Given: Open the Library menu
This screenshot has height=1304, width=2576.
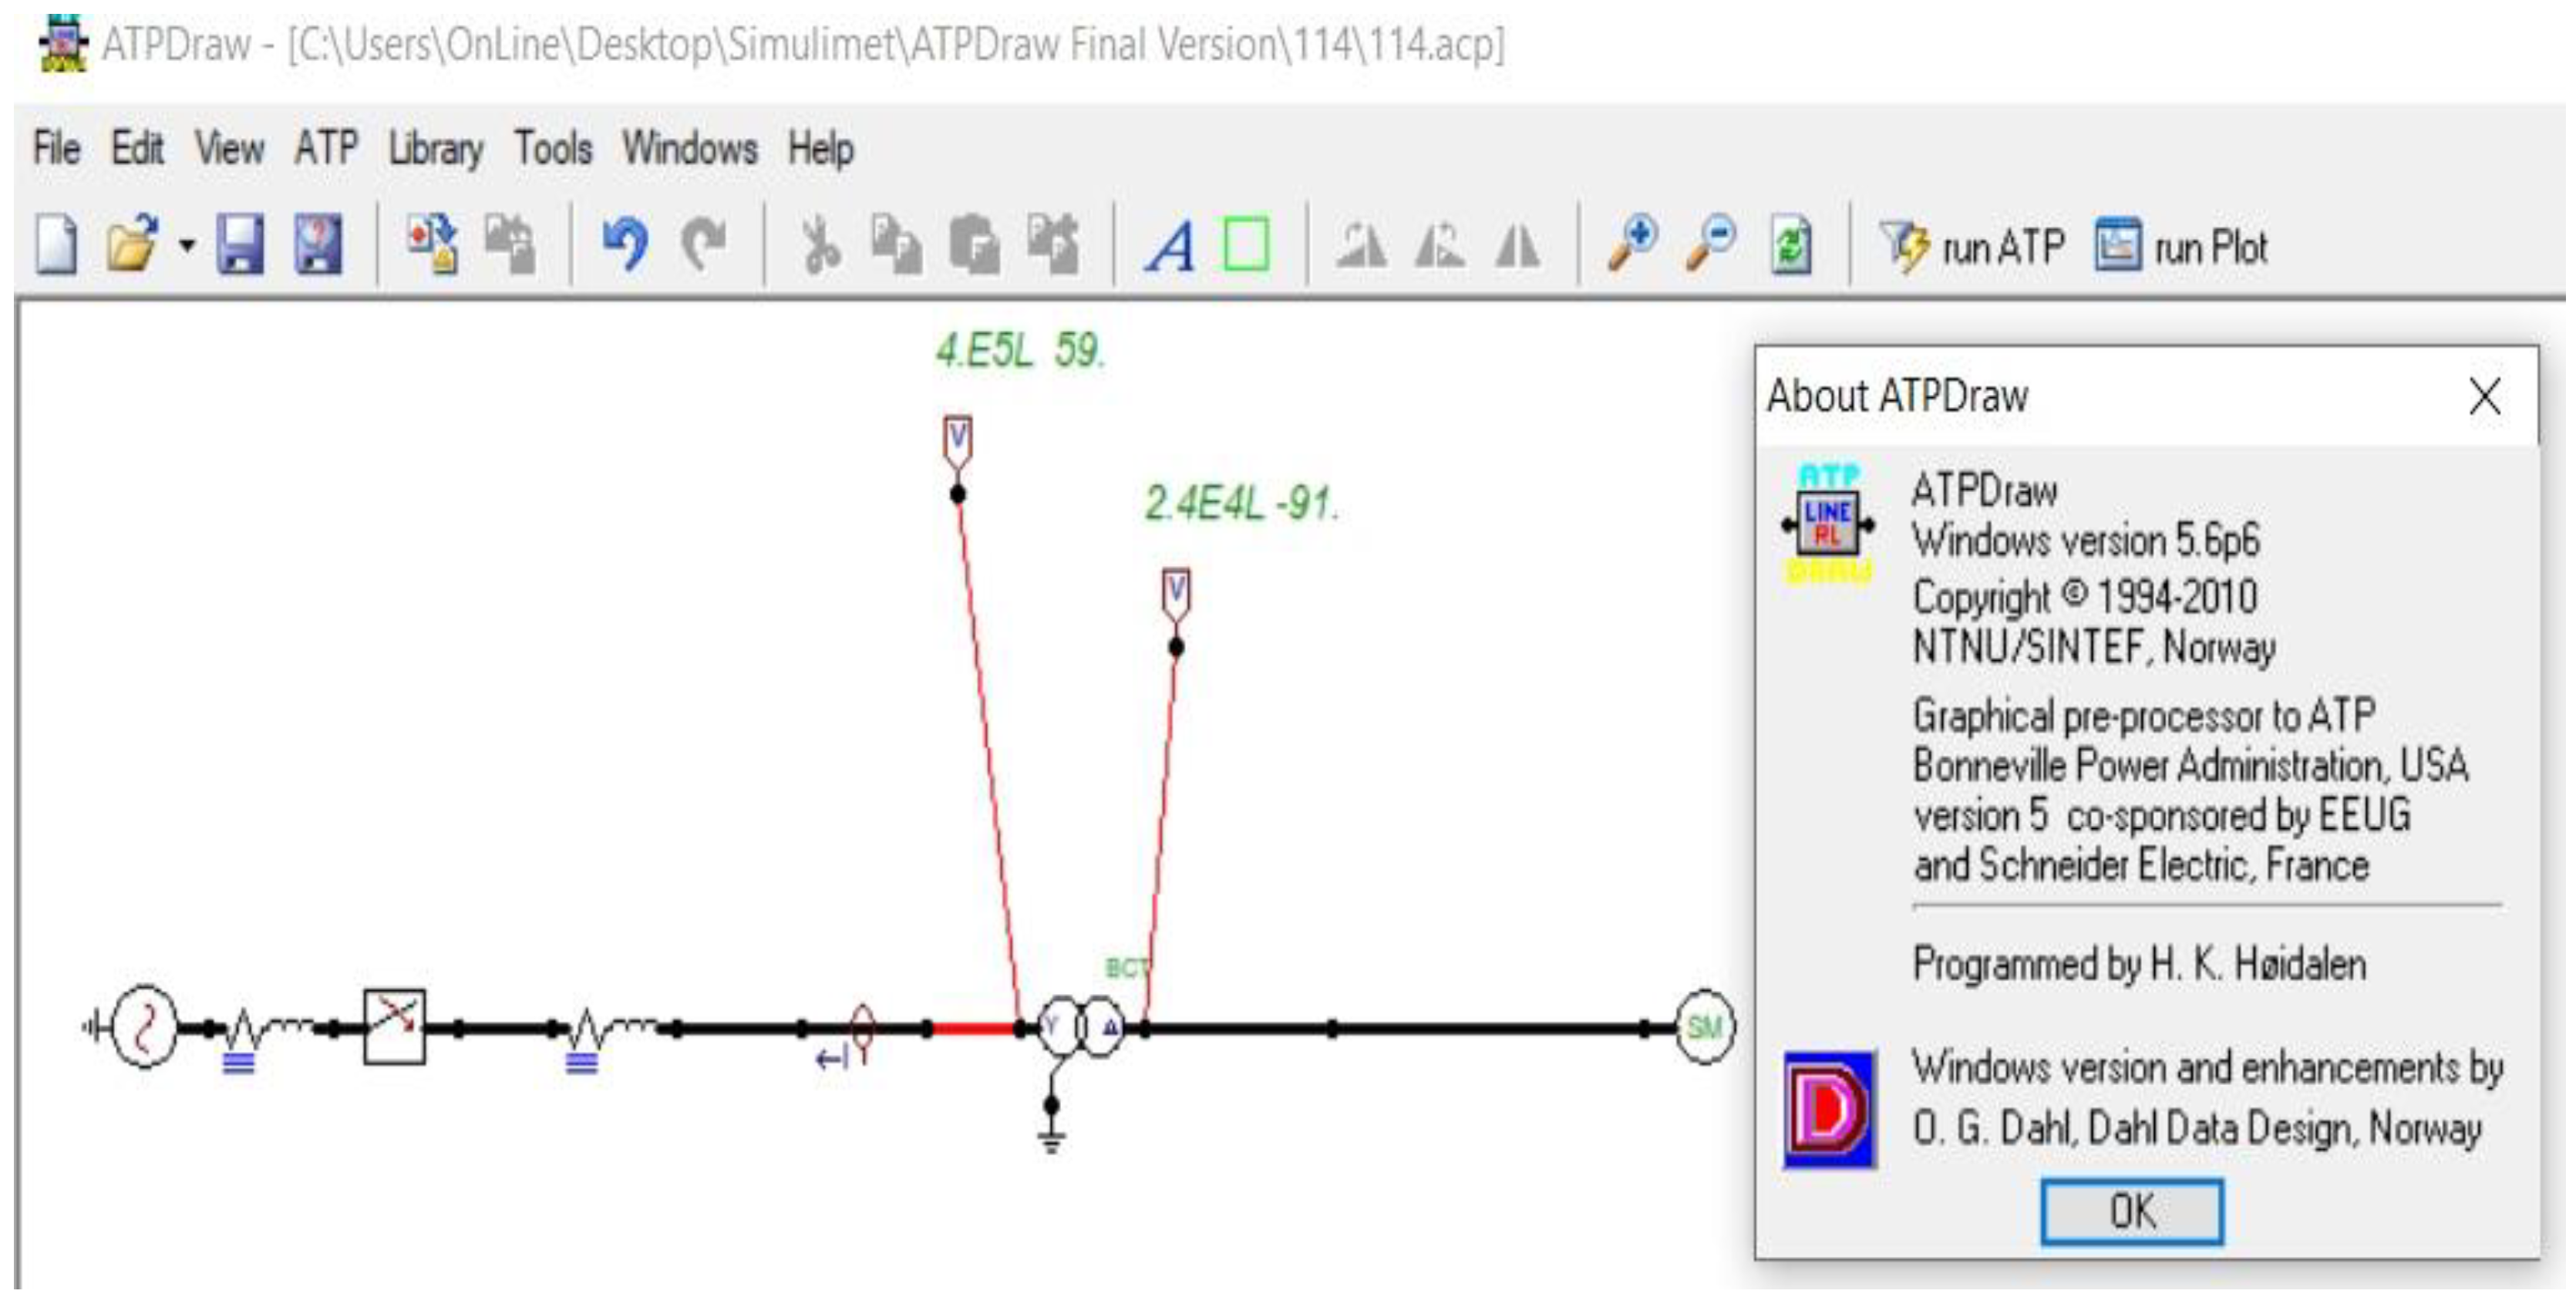Looking at the screenshot, I should (436, 149).
